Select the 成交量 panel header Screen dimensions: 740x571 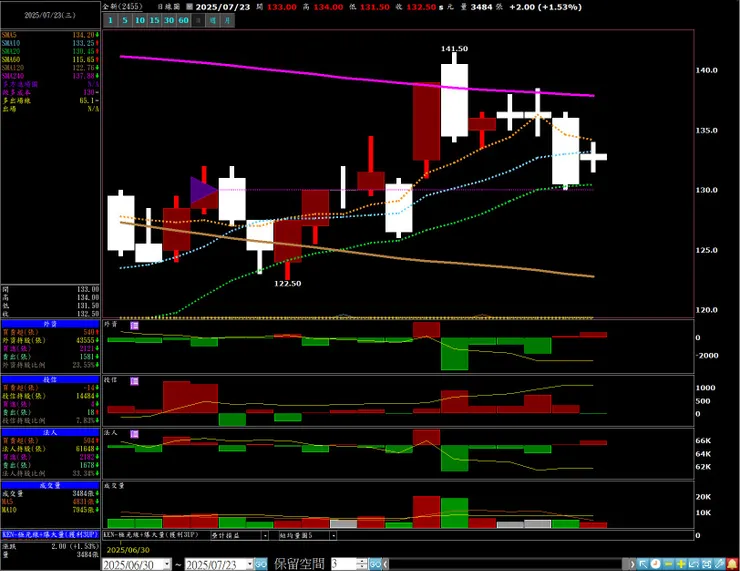point(50,485)
